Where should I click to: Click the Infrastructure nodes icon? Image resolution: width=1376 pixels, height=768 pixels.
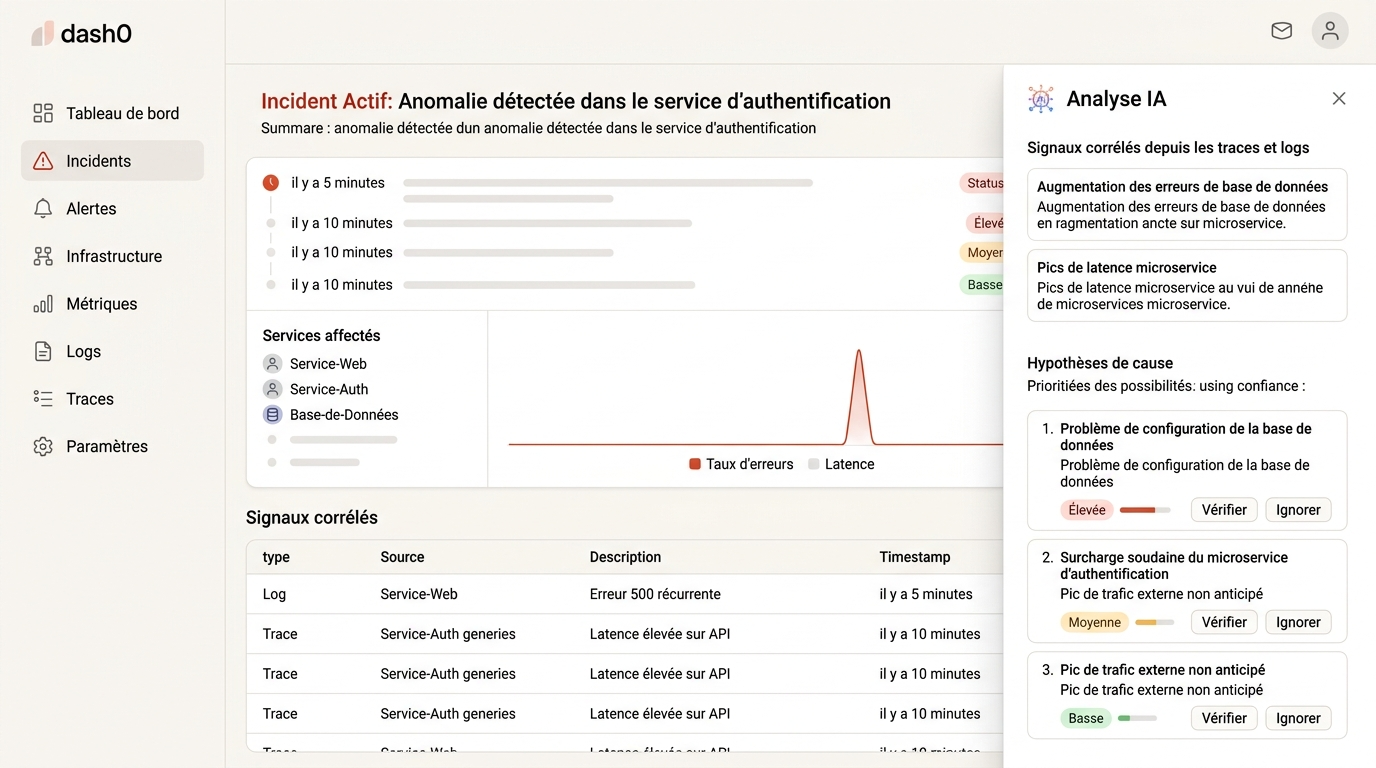pos(43,256)
